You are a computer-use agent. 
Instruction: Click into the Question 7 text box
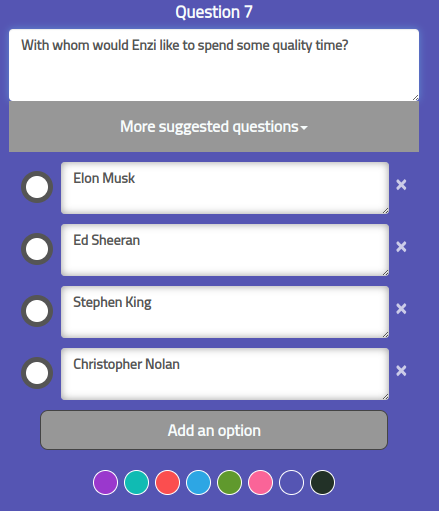(x=214, y=65)
